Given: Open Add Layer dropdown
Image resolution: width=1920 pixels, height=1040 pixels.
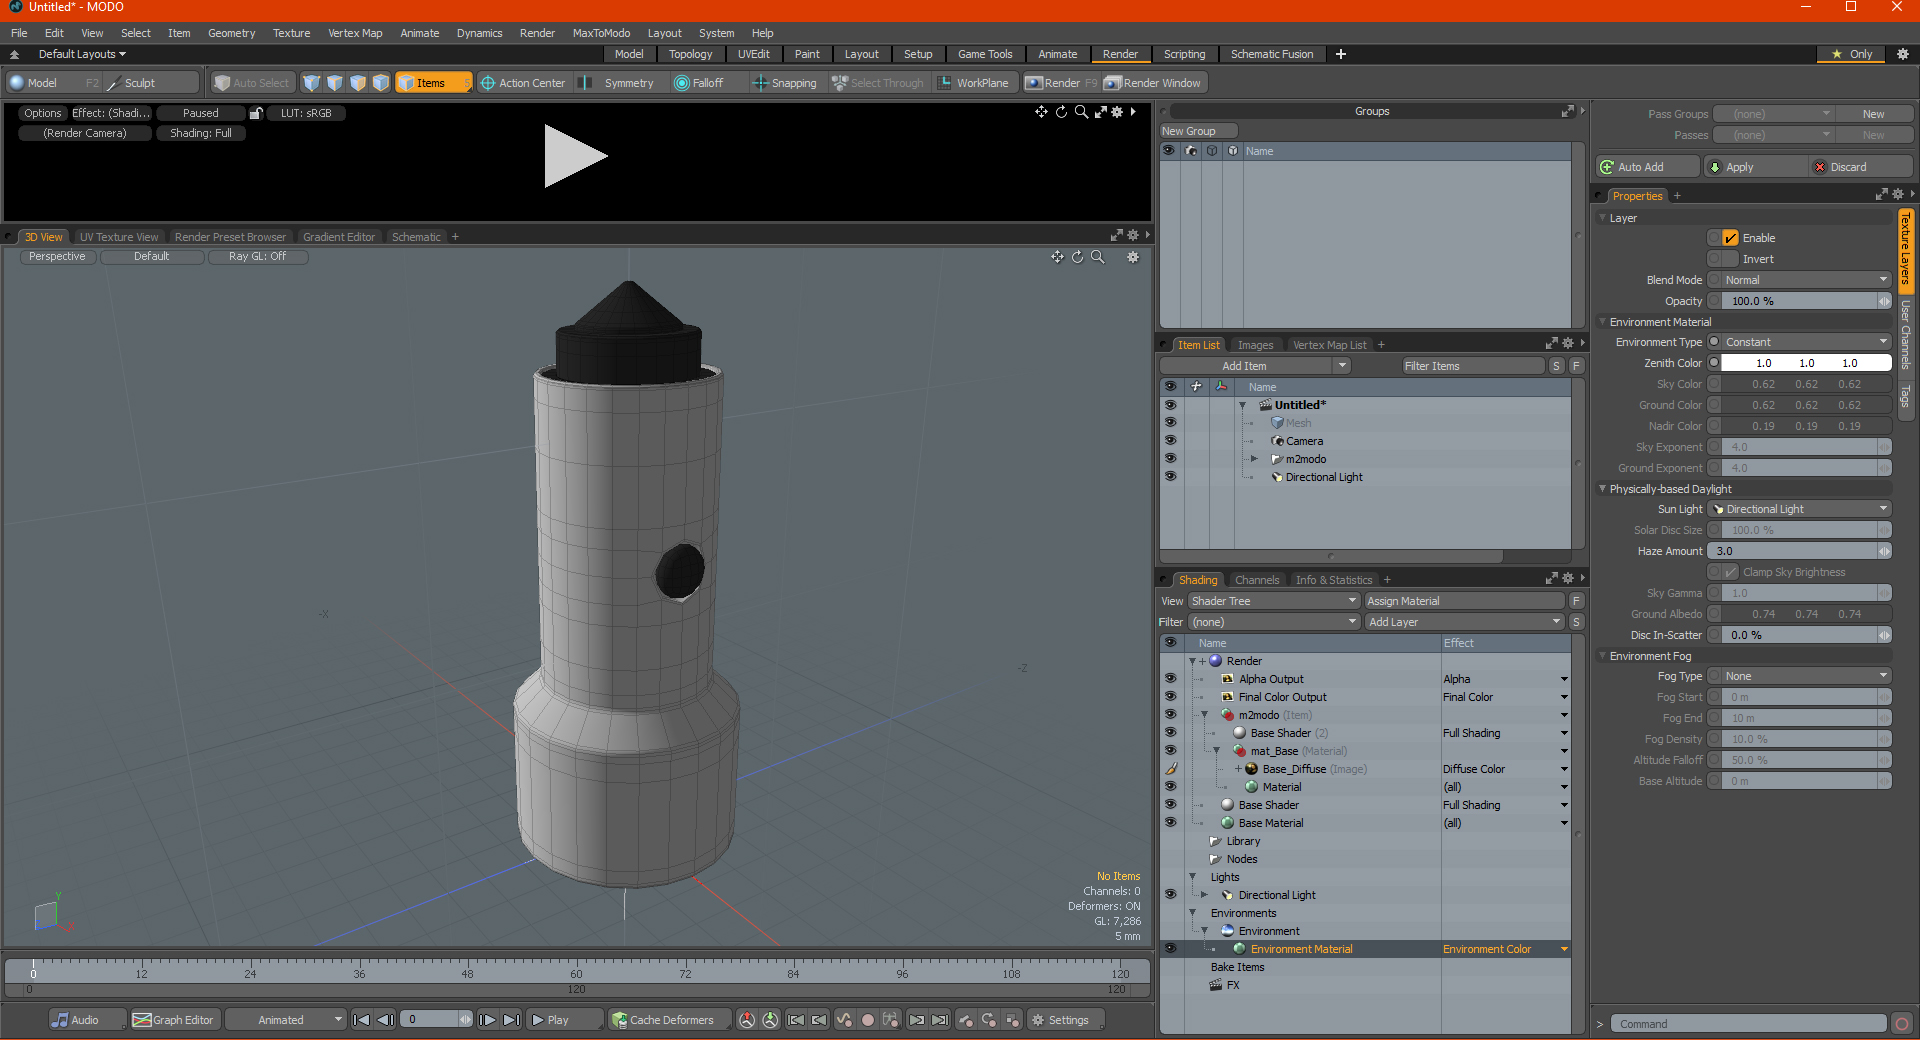Looking at the screenshot, I should 1465,622.
